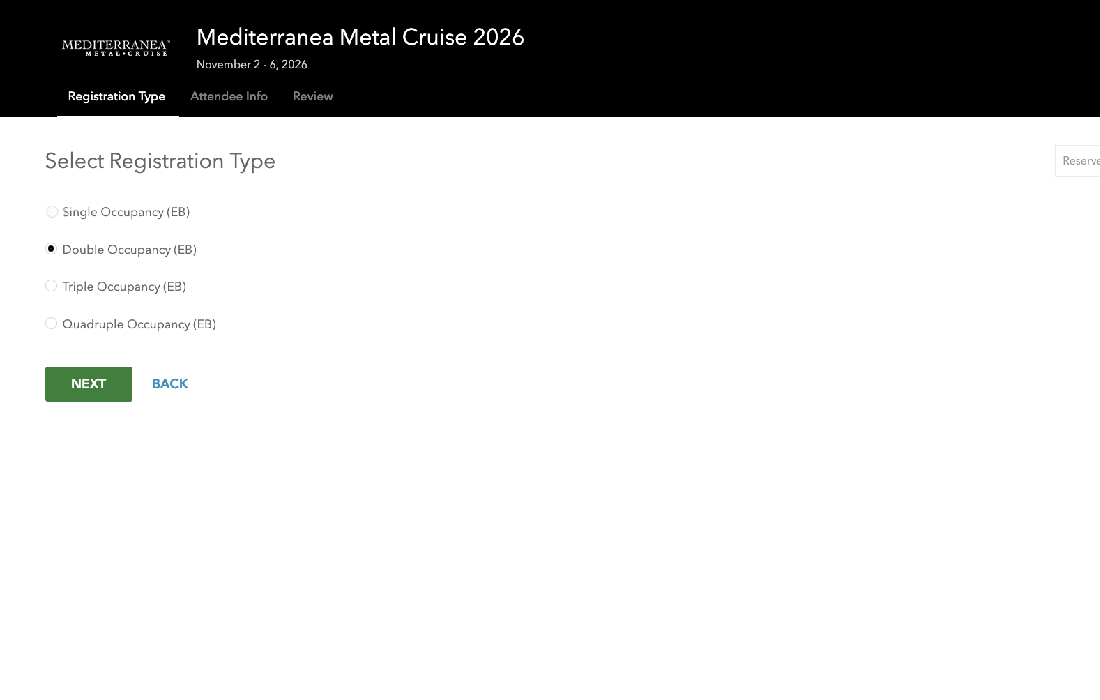Click the Reserve box at right edge
The height and width of the screenshot is (700, 1100).
click(x=1079, y=161)
